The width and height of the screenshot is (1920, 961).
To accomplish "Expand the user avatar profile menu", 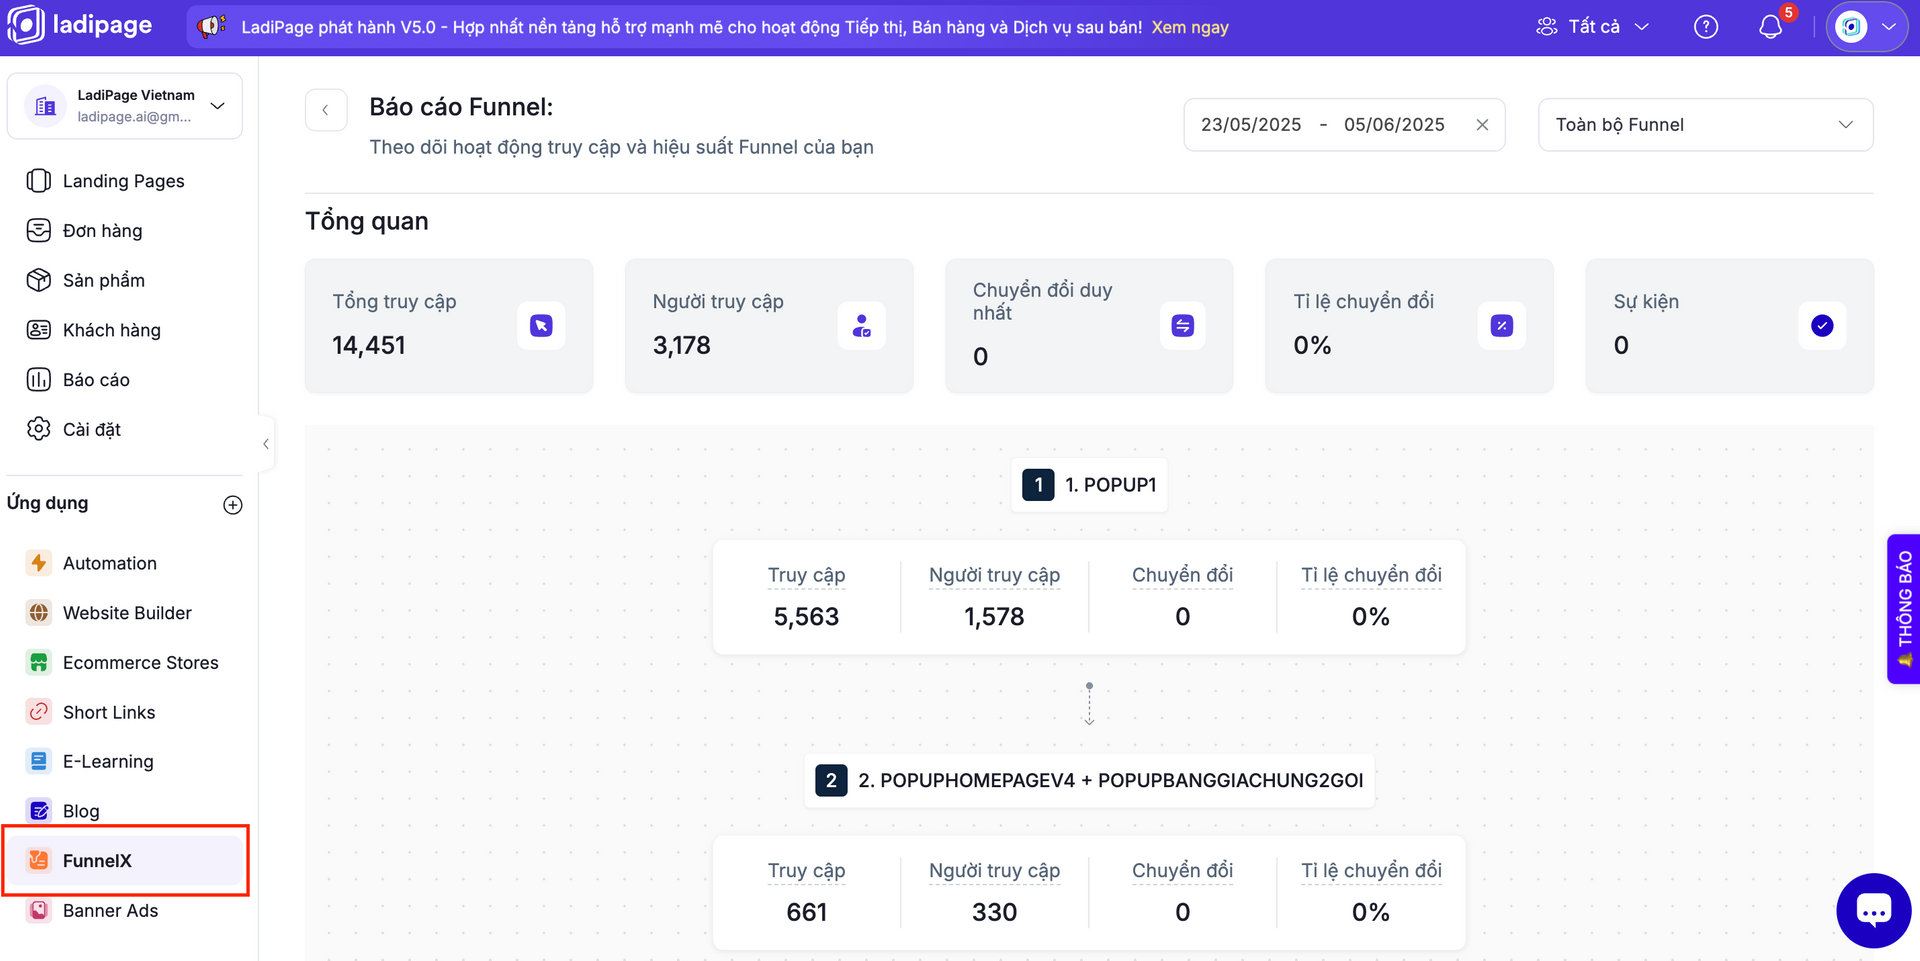I will tap(1867, 27).
